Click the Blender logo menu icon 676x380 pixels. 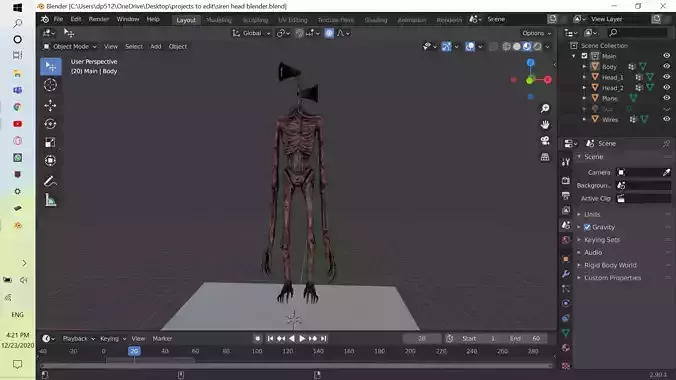(x=45, y=19)
